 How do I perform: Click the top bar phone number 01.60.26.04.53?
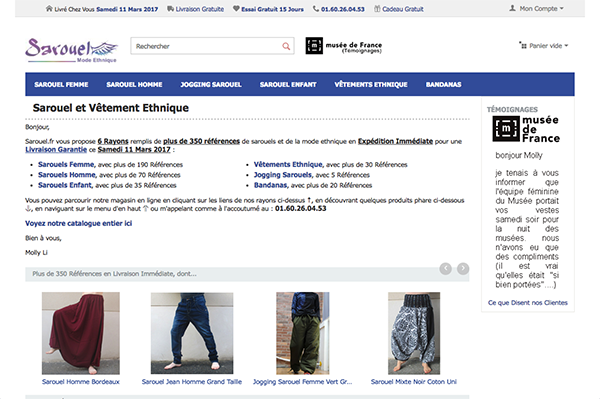[x=343, y=9]
